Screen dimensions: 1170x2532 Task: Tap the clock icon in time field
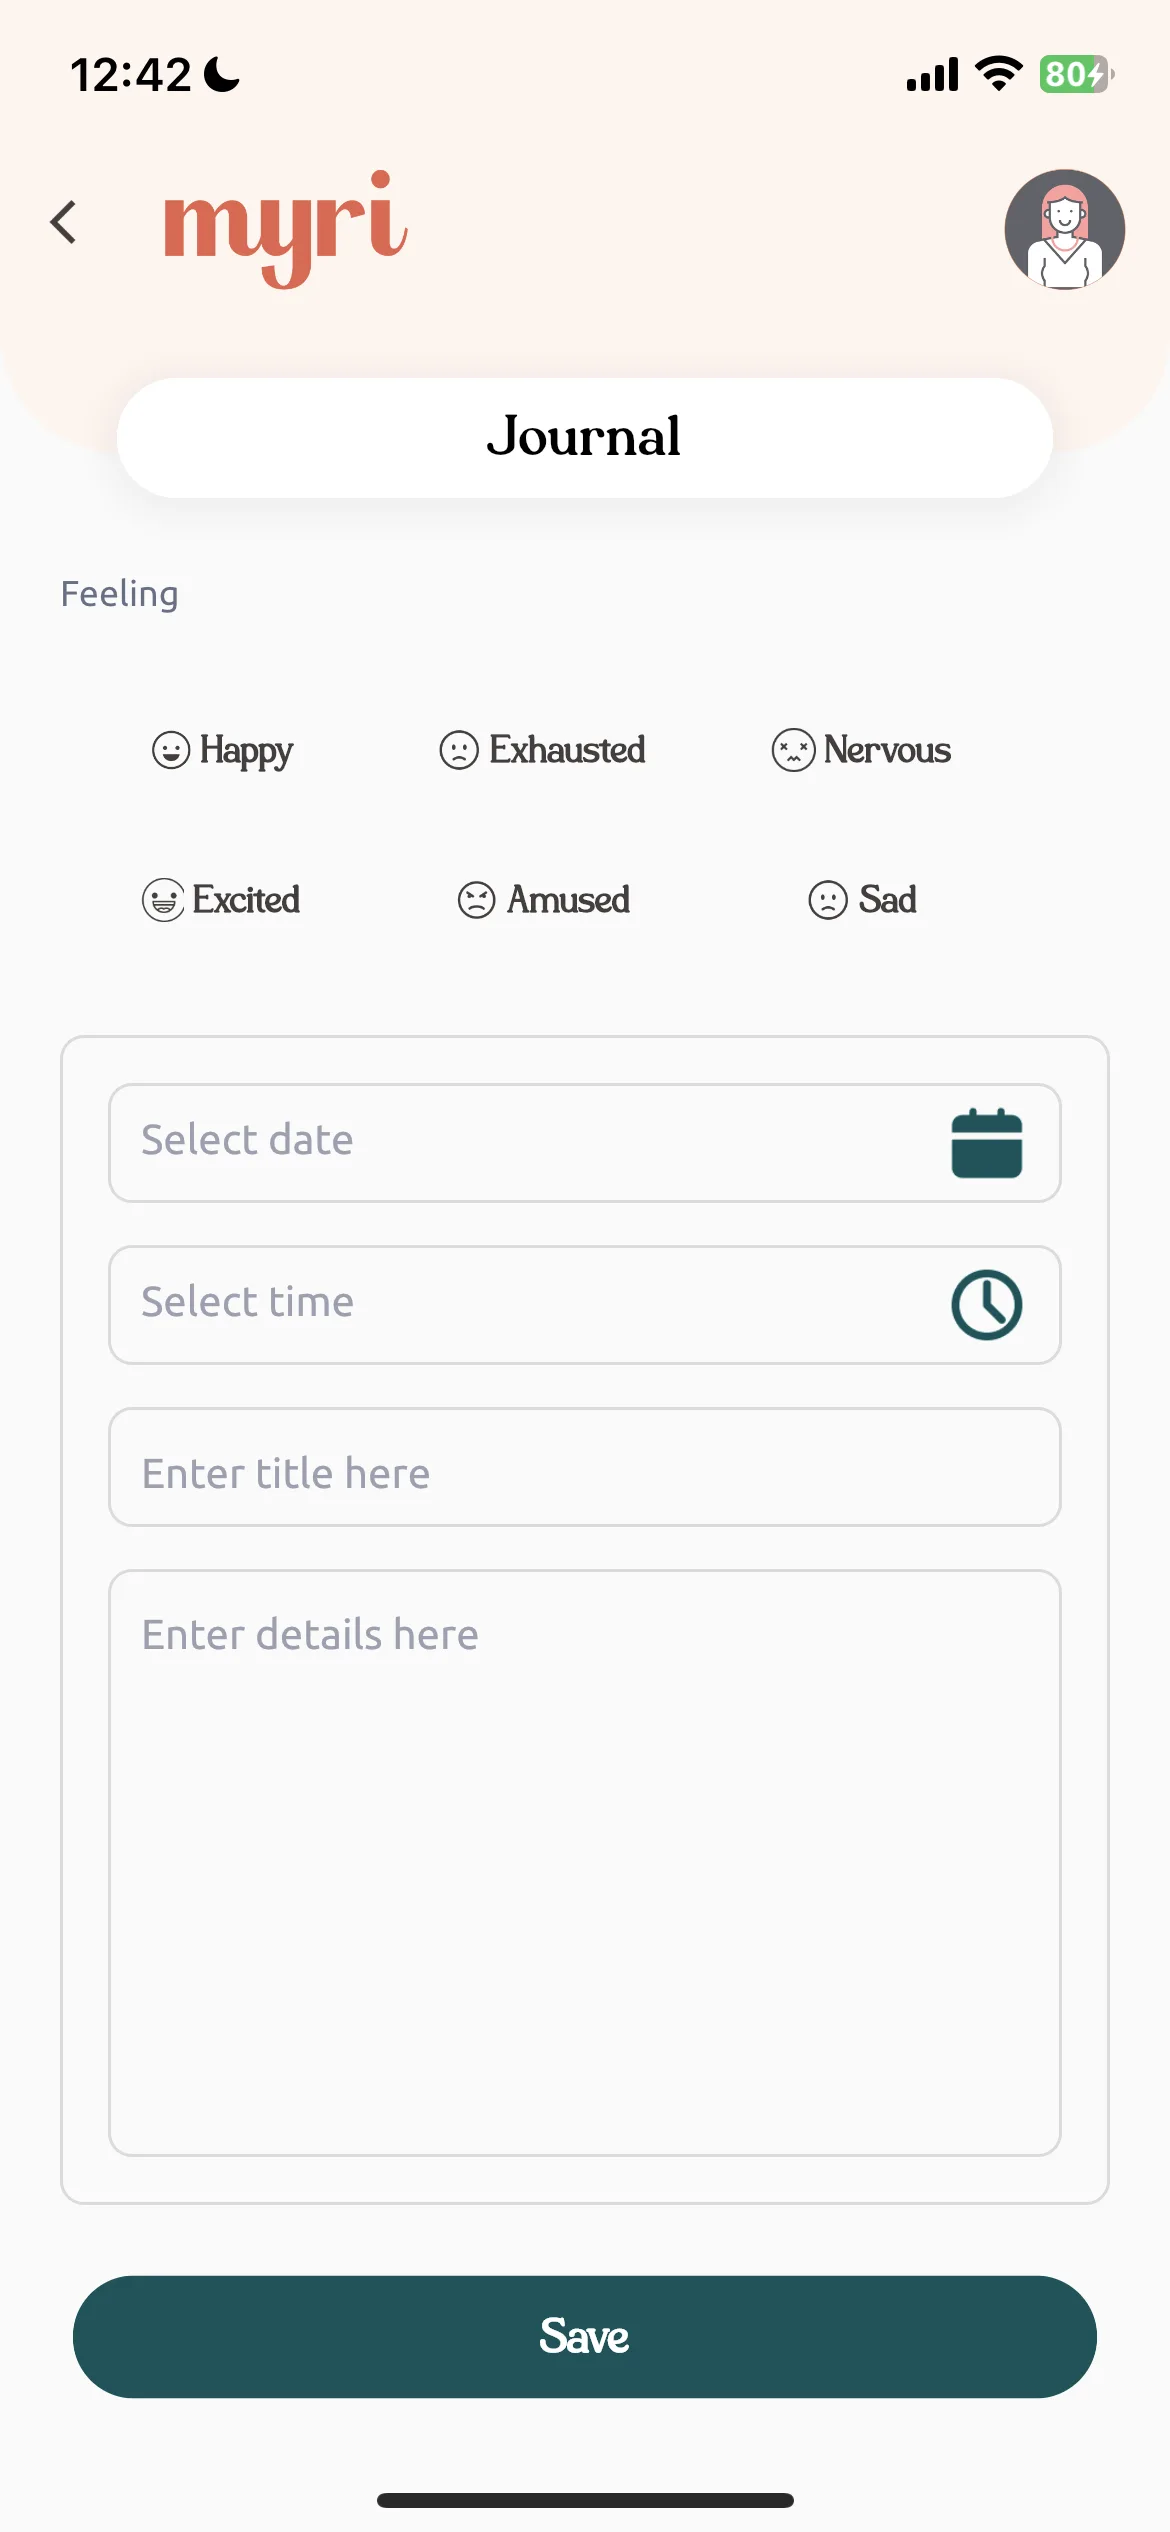[986, 1304]
